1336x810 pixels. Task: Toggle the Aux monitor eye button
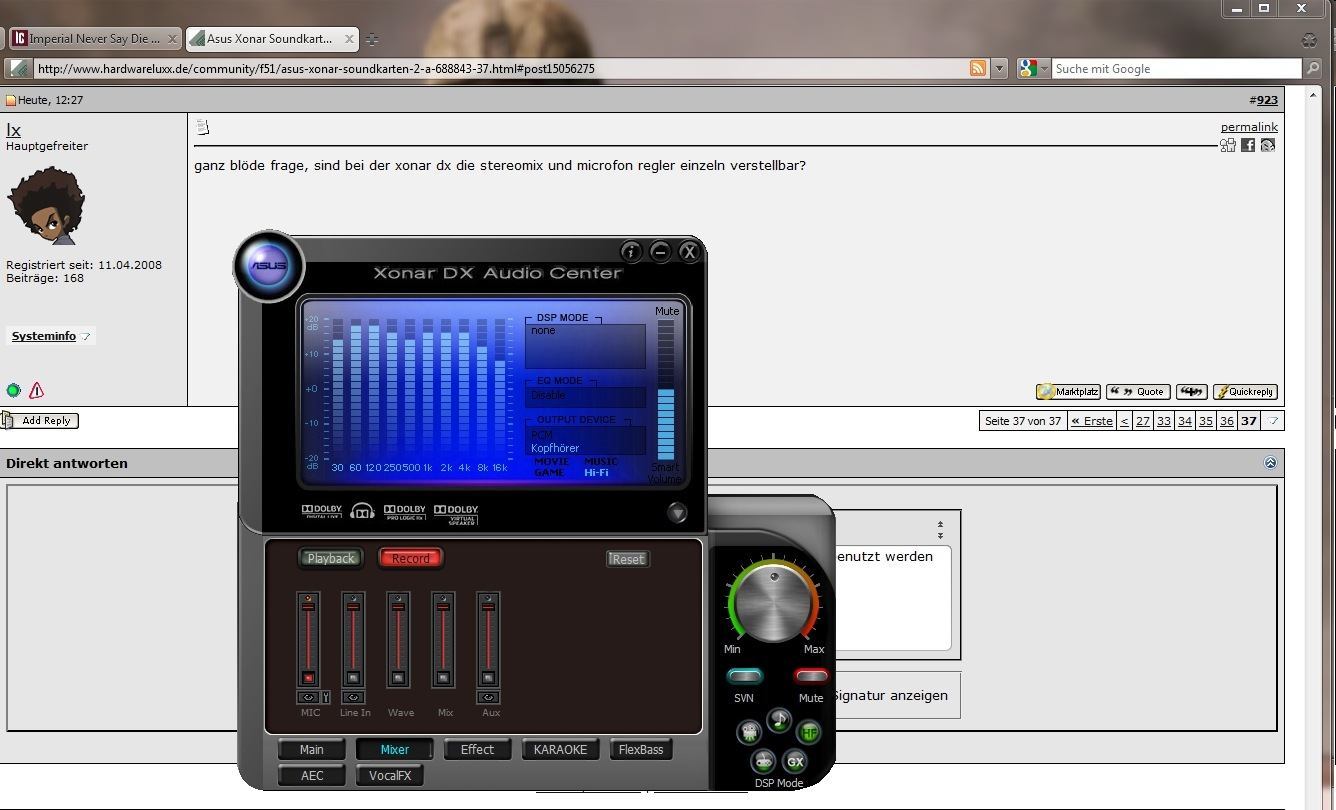point(488,697)
